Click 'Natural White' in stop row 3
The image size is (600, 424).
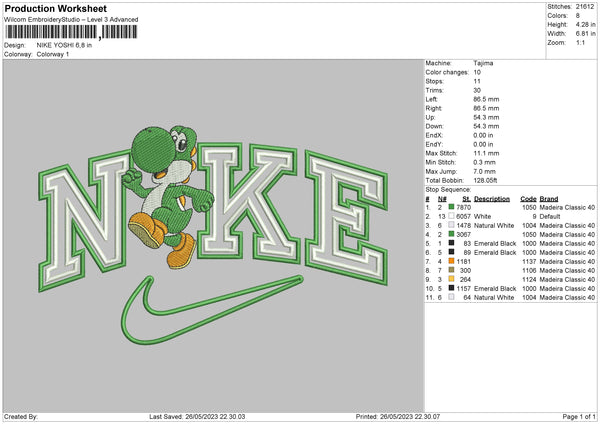[494, 225]
